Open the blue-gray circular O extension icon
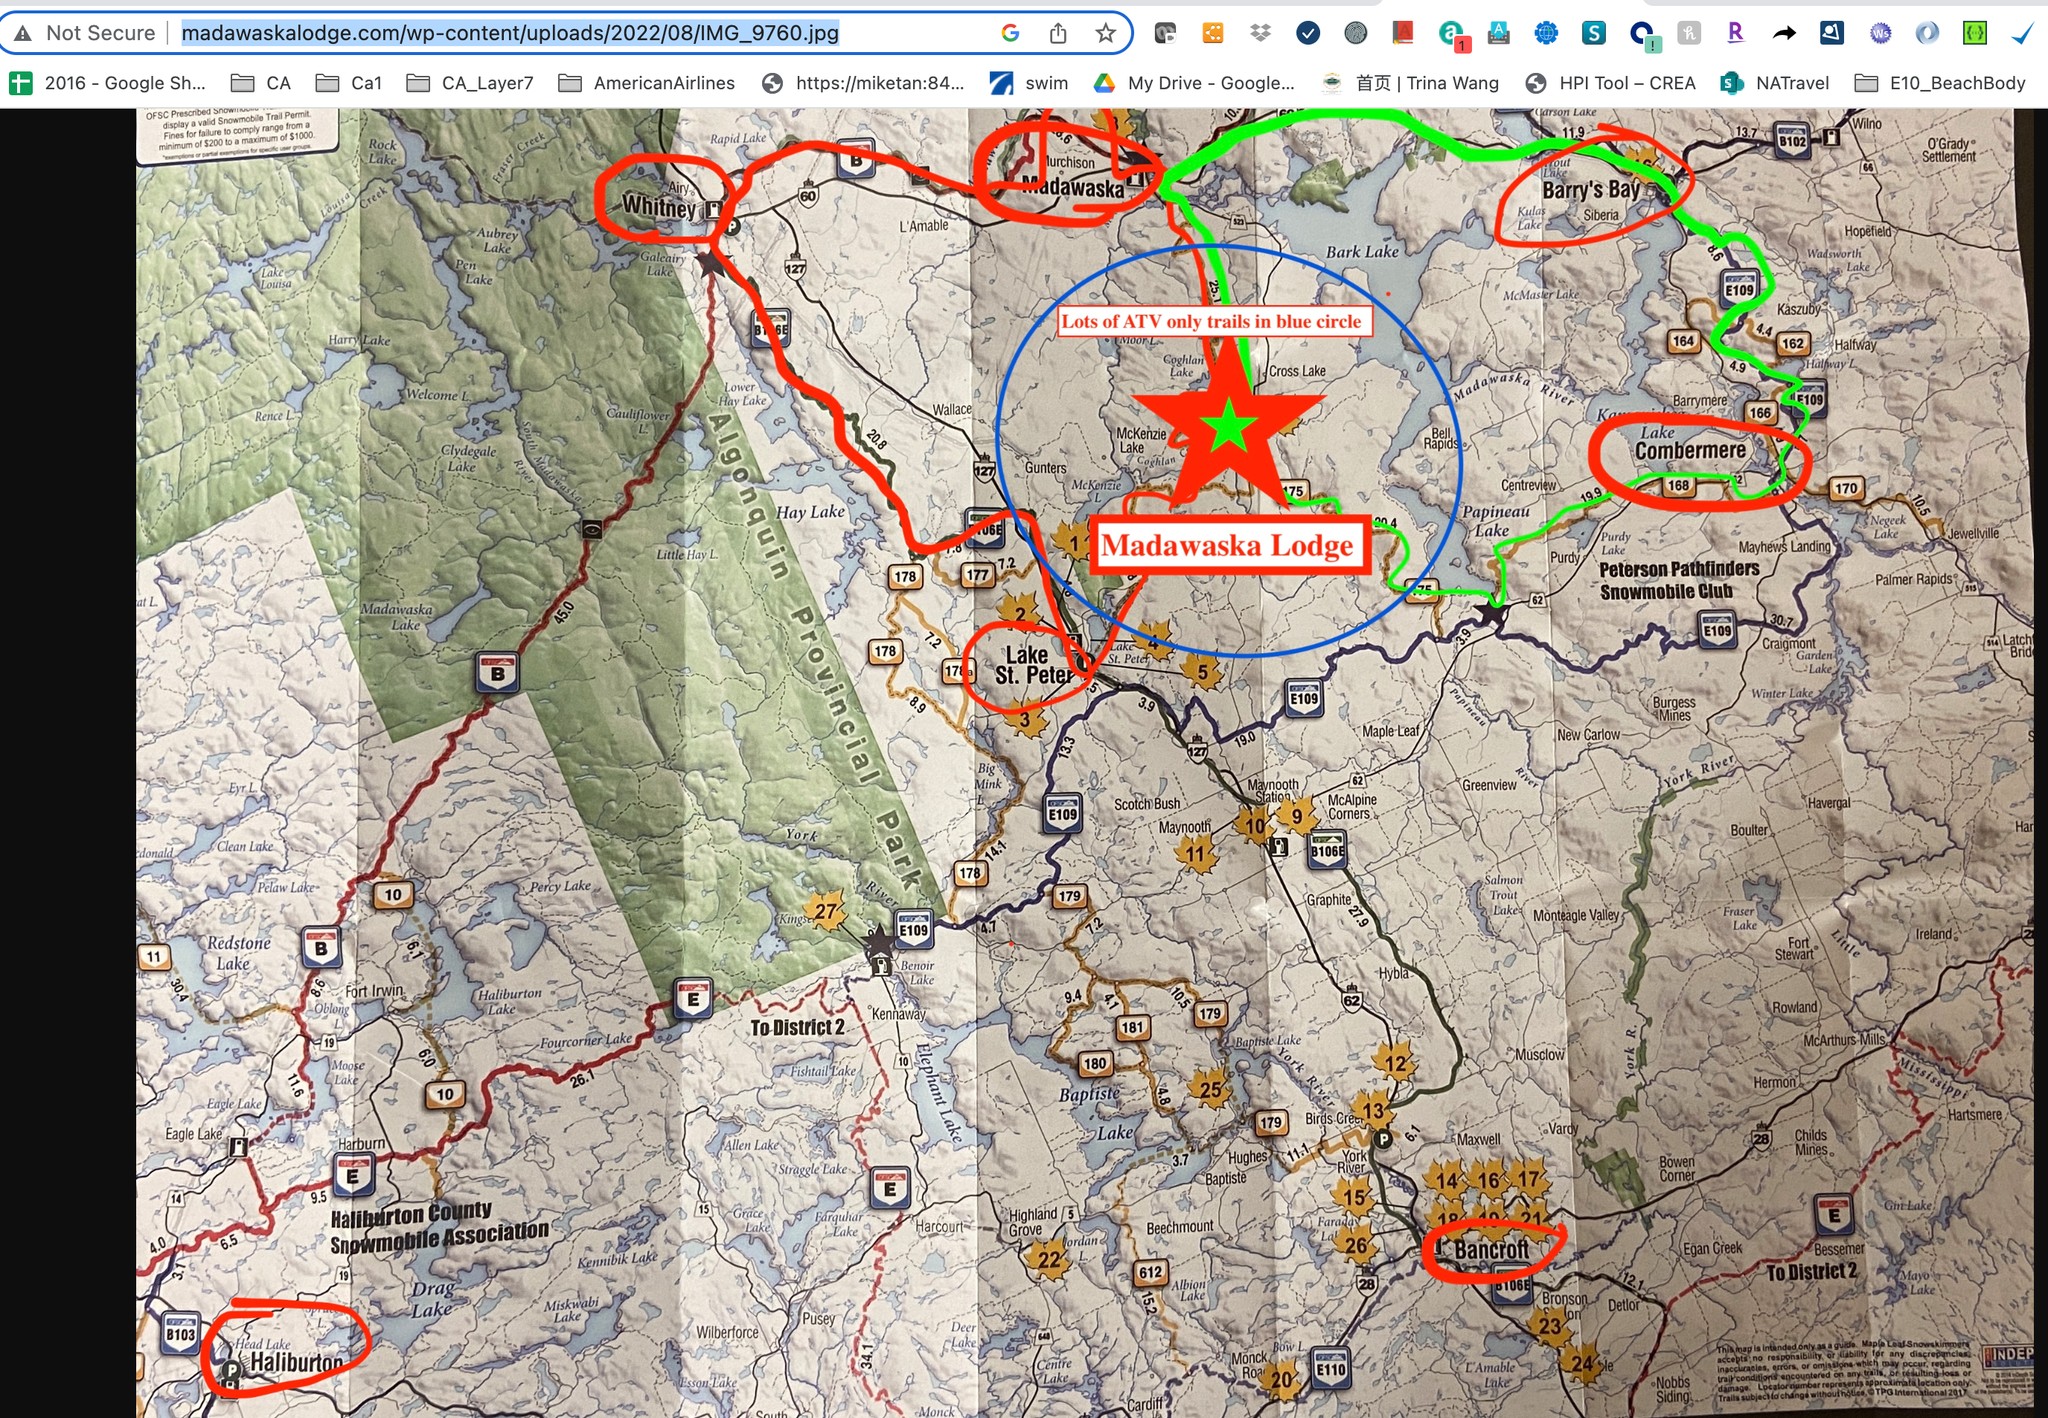Screen dimensions: 2048x1418 click(x=1927, y=33)
